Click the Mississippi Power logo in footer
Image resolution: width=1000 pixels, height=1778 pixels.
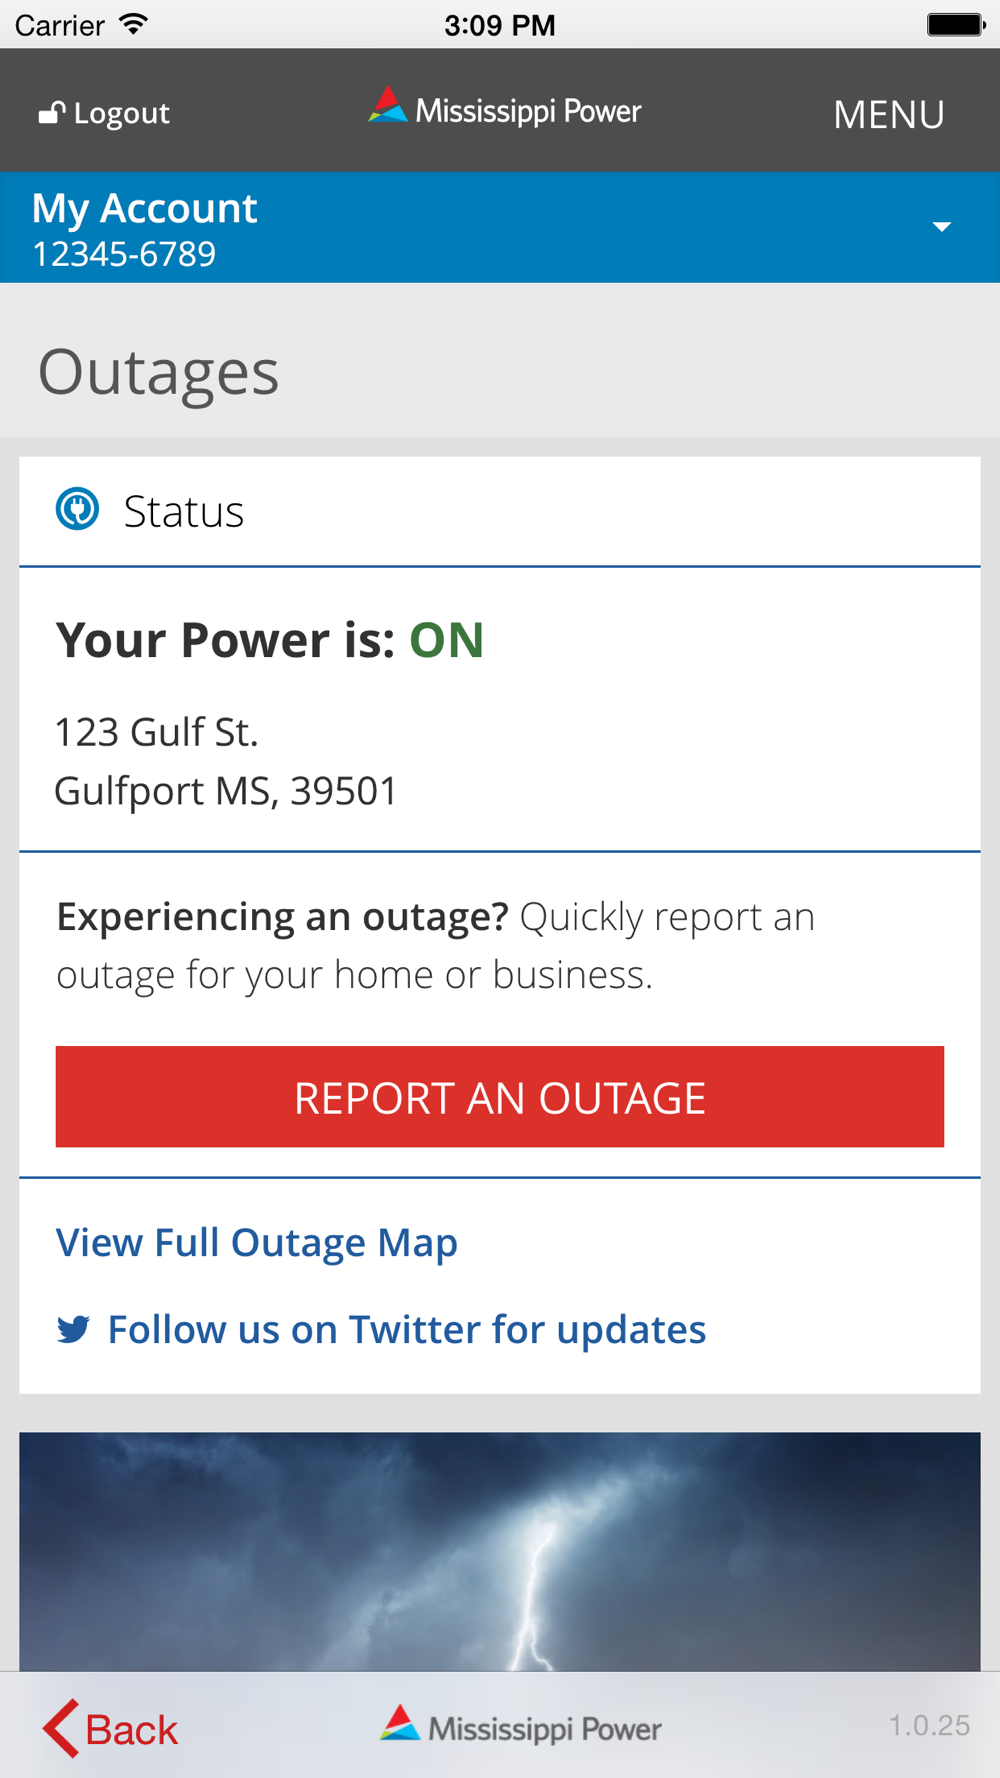(x=520, y=1726)
